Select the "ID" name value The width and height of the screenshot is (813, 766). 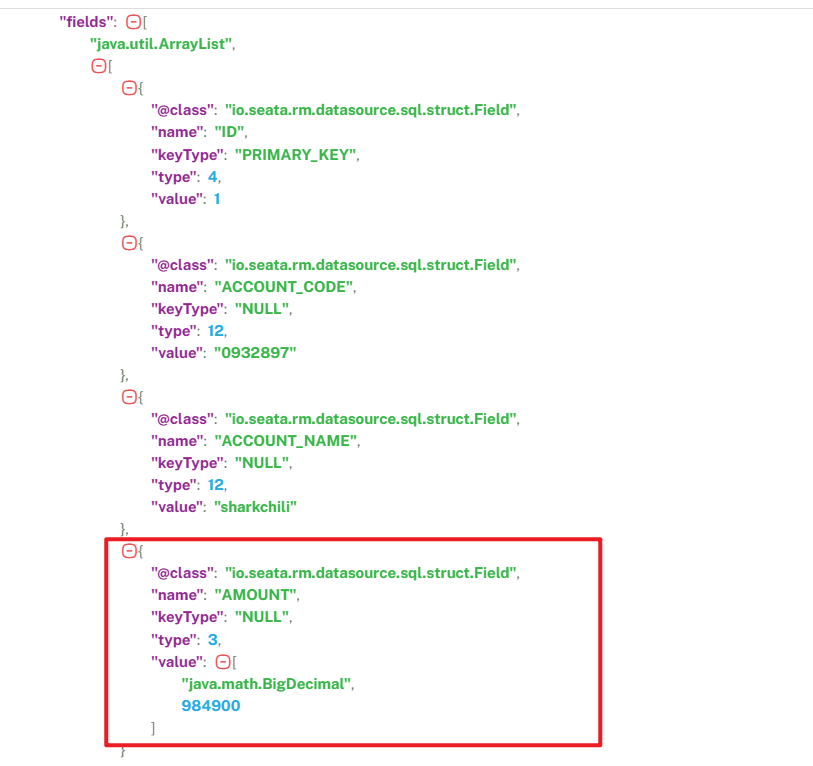pyautogui.click(x=229, y=132)
